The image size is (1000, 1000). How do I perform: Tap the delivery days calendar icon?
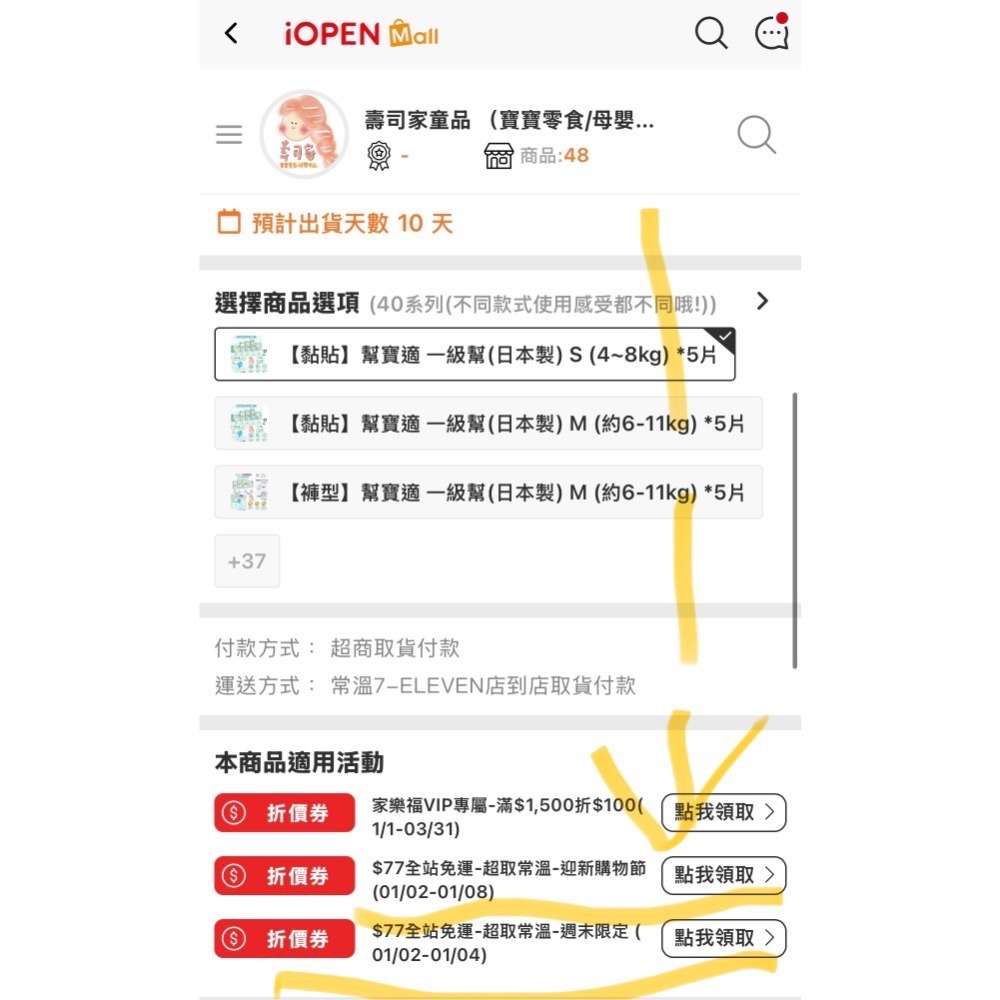pos(229,222)
